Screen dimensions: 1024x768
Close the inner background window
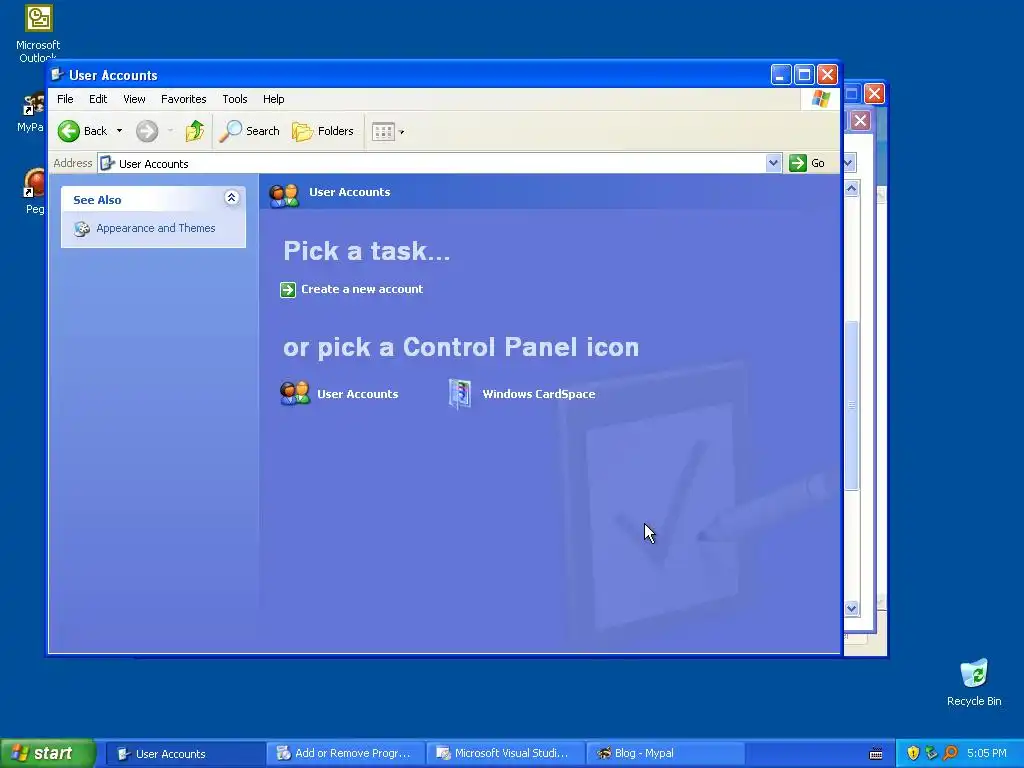pyautogui.click(x=861, y=120)
